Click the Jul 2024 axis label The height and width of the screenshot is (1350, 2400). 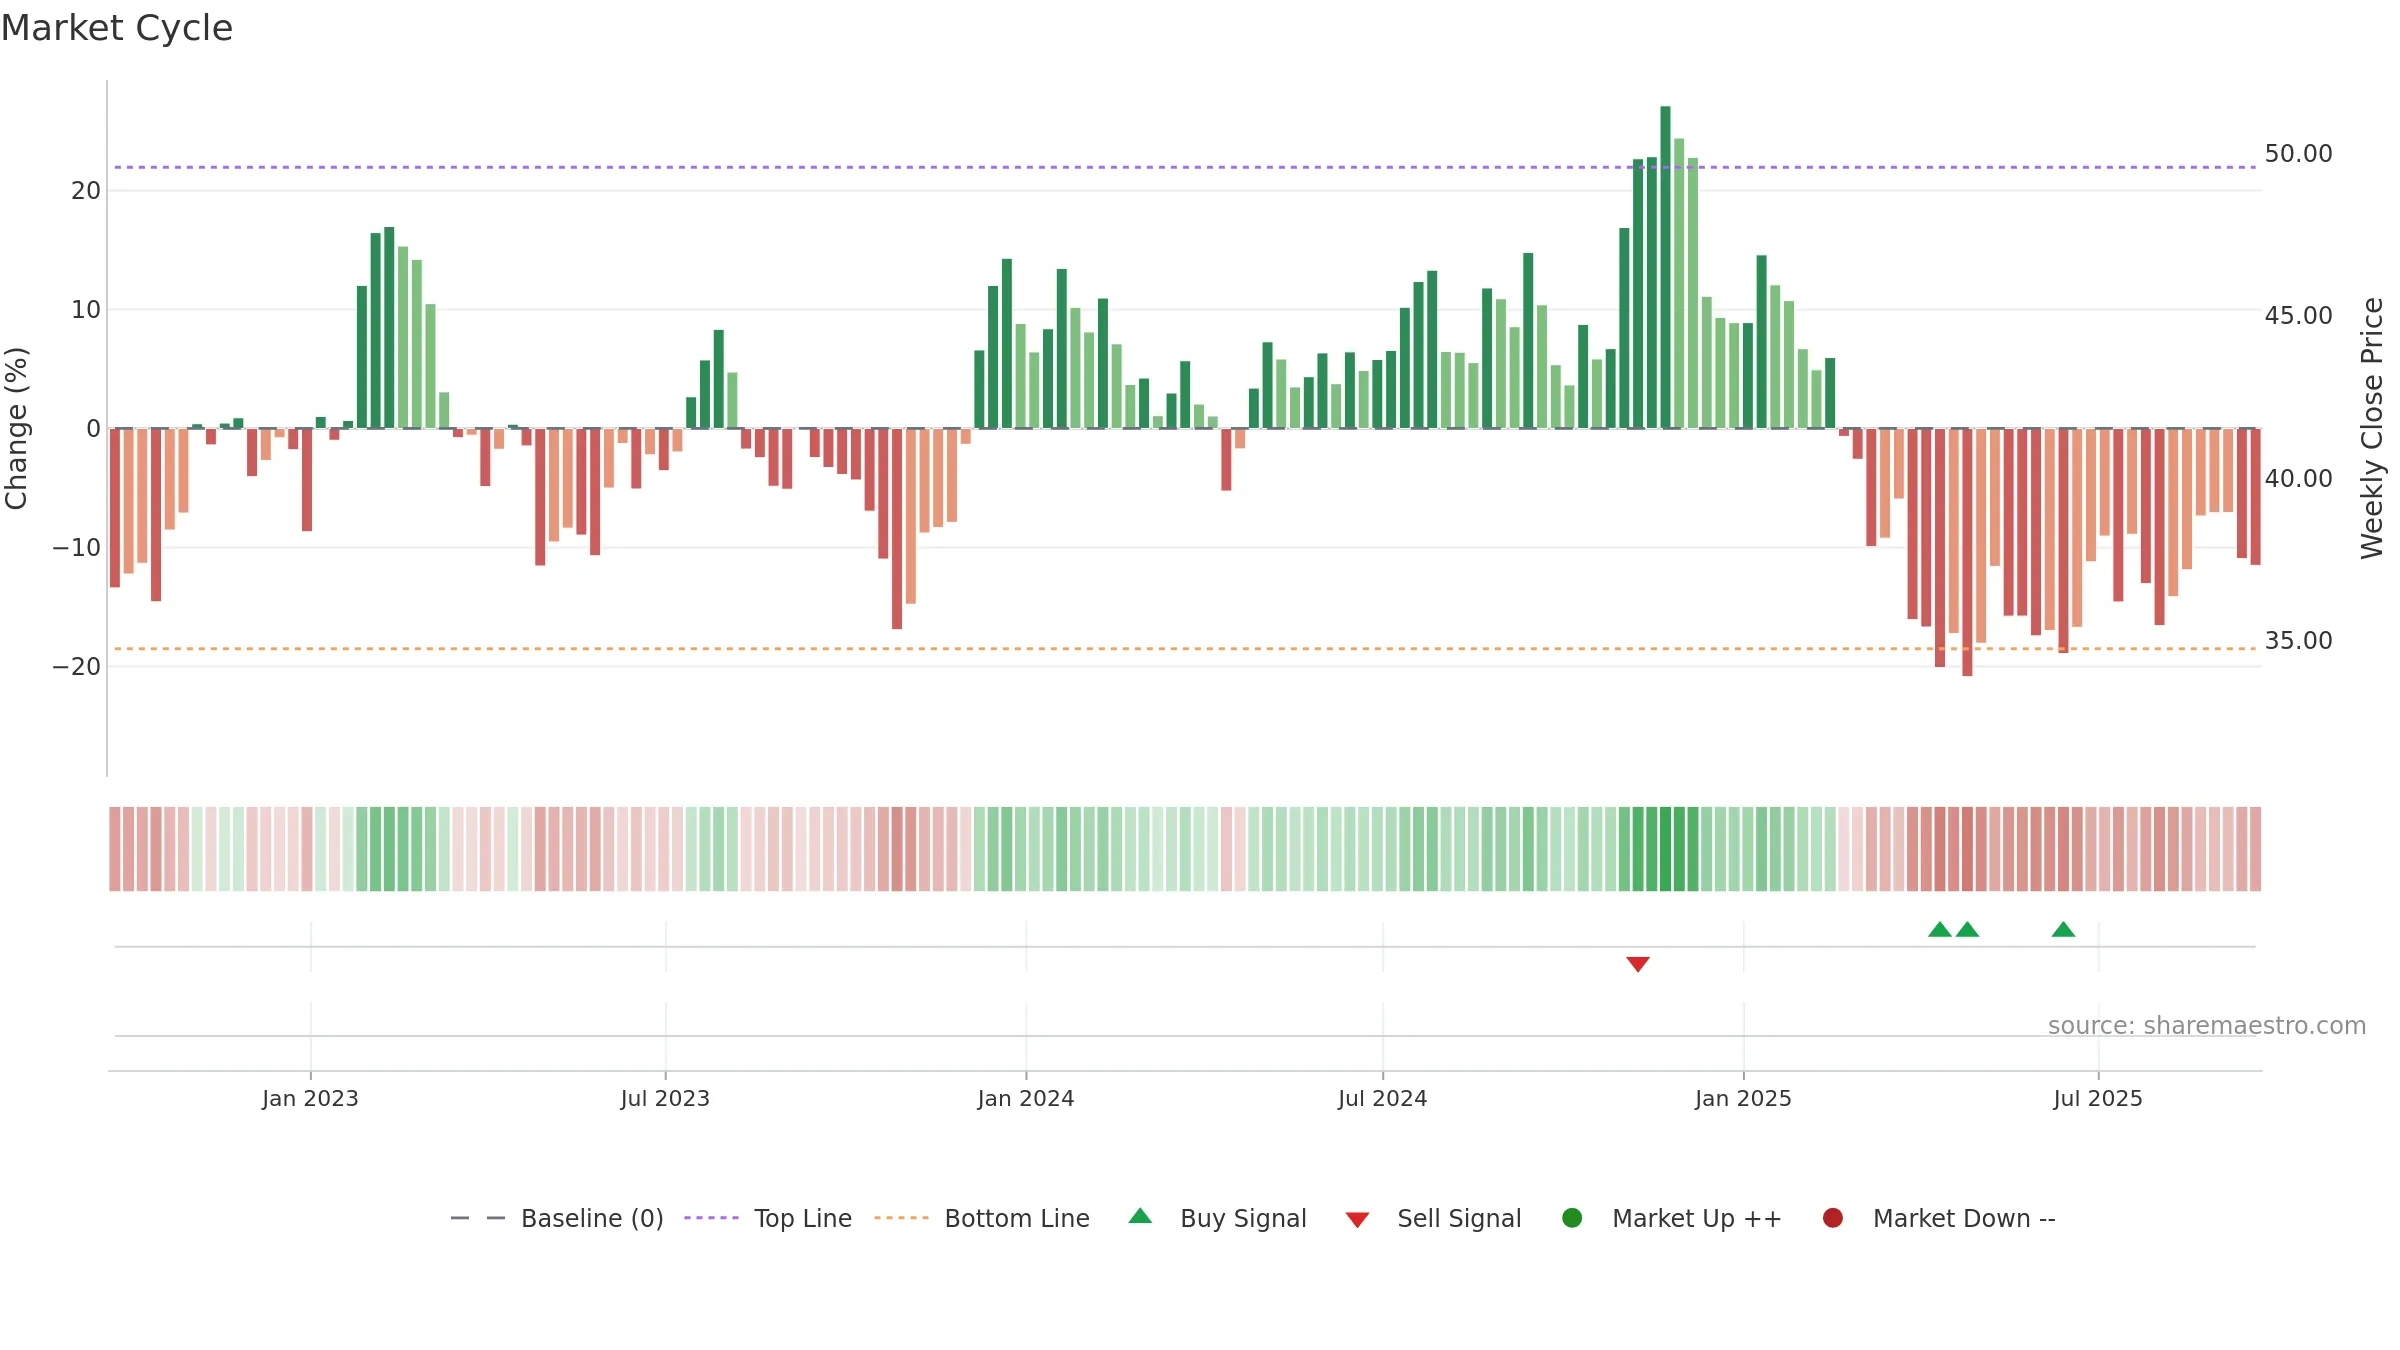1383,1099
